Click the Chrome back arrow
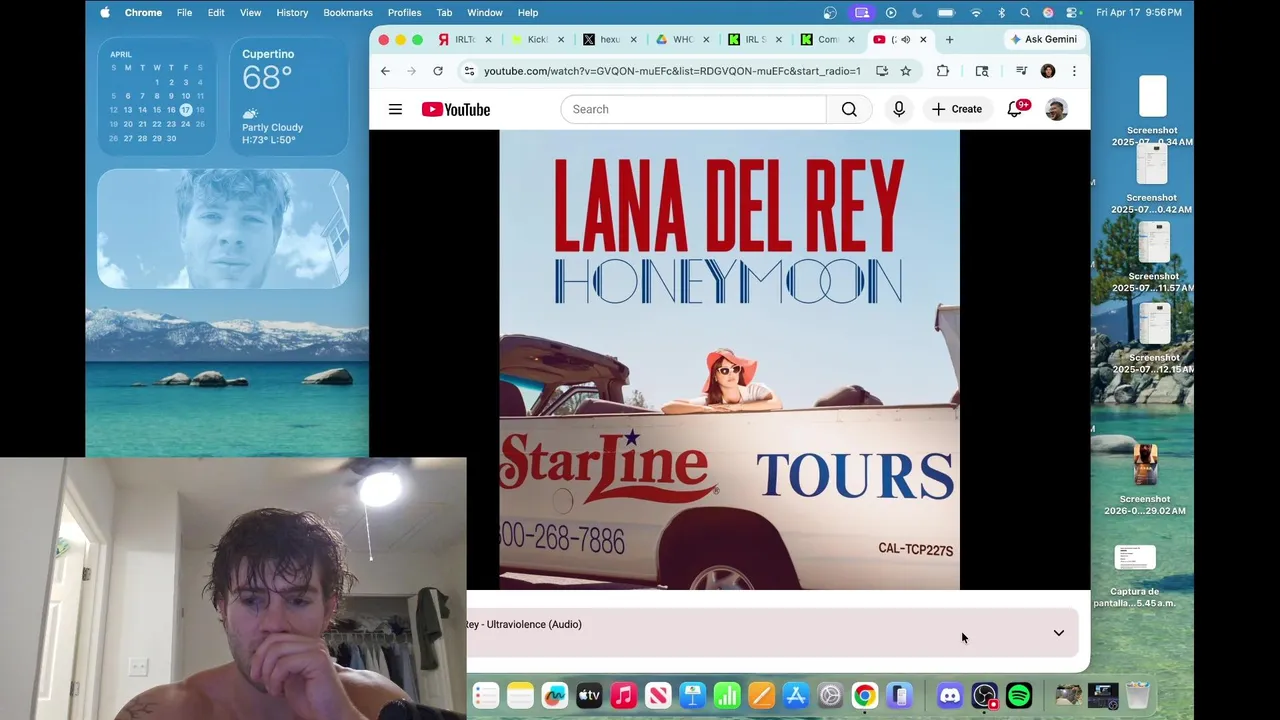The width and height of the screenshot is (1280, 720). coord(385,71)
